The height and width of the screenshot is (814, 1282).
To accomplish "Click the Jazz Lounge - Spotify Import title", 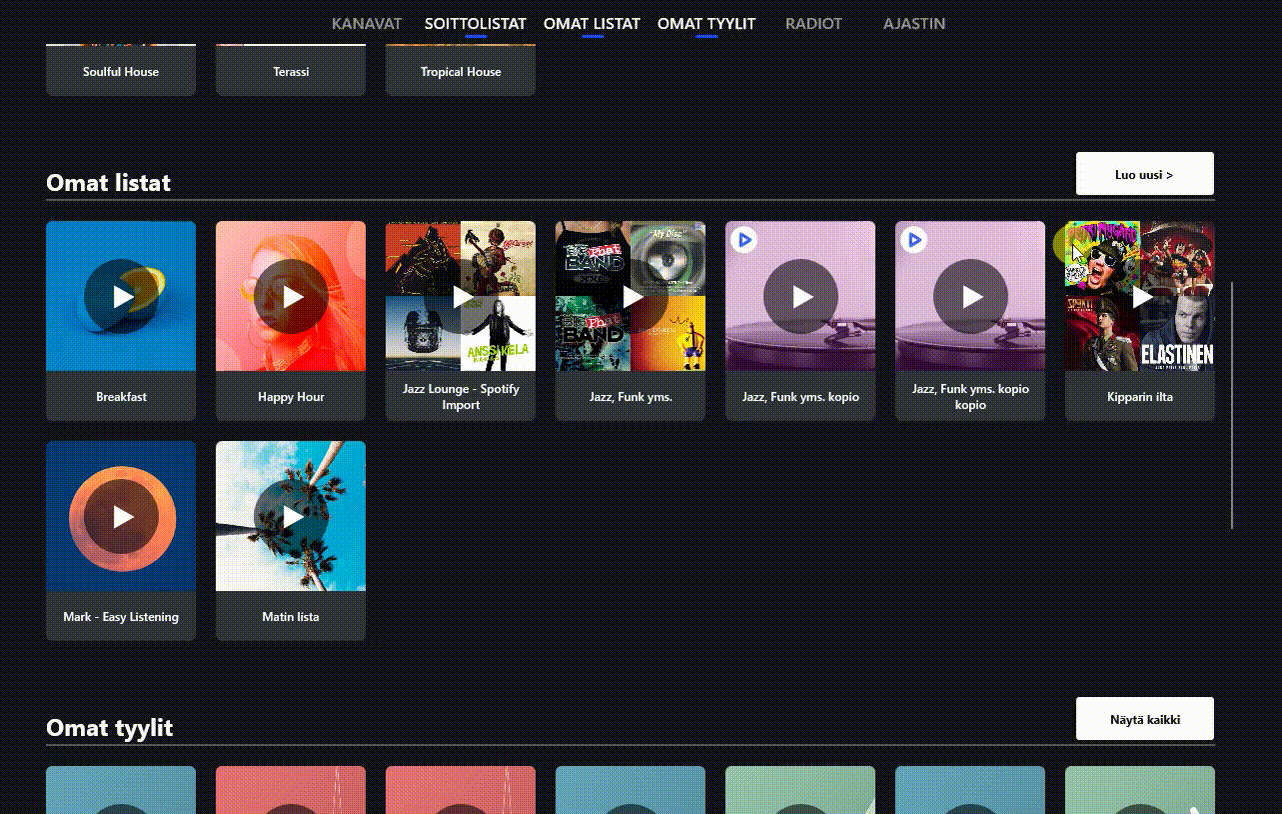I will tap(461, 397).
